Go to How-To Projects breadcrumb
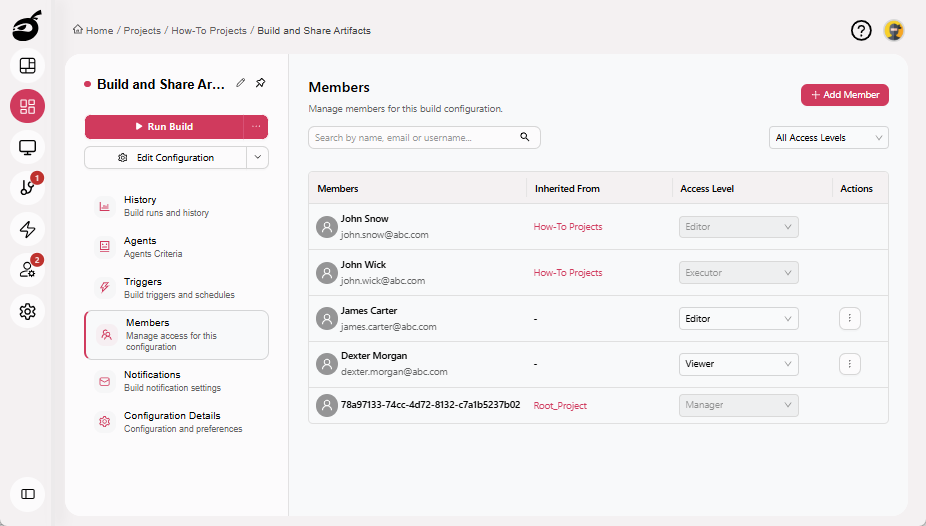Screen dimensions: 926x526 click(x=209, y=31)
